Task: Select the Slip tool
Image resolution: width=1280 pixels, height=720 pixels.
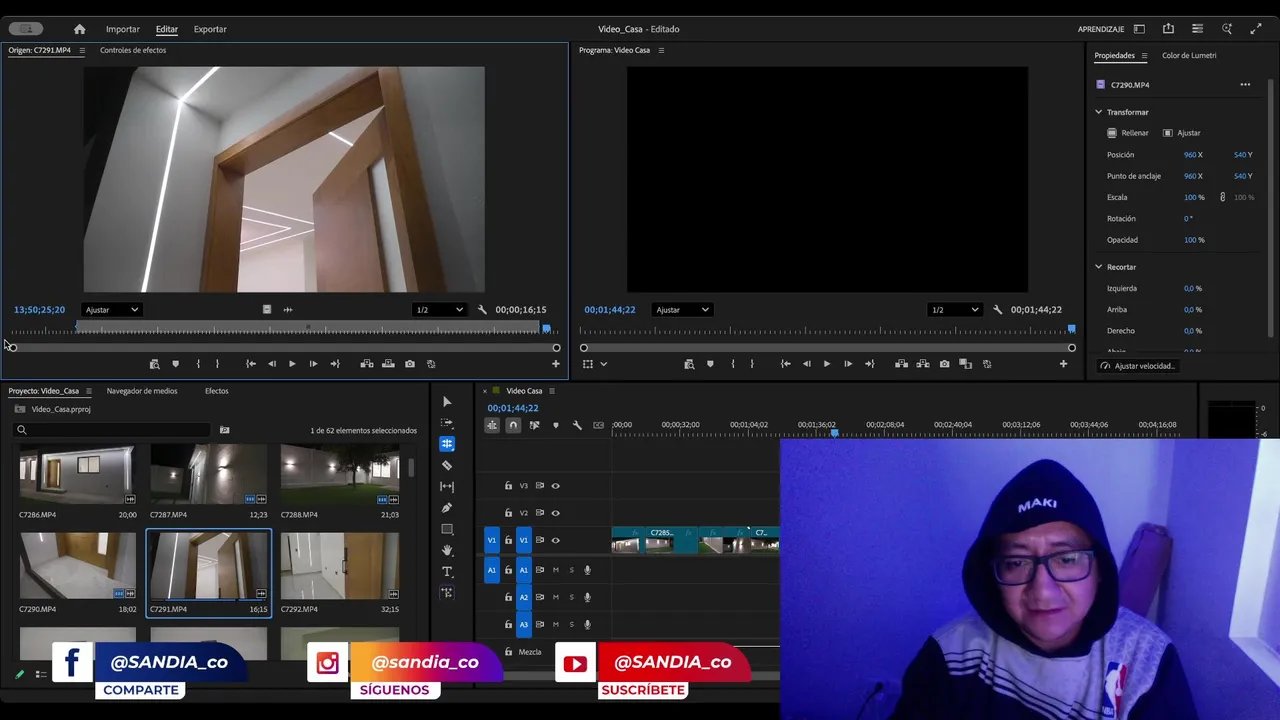Action: [x=447, y=486]
